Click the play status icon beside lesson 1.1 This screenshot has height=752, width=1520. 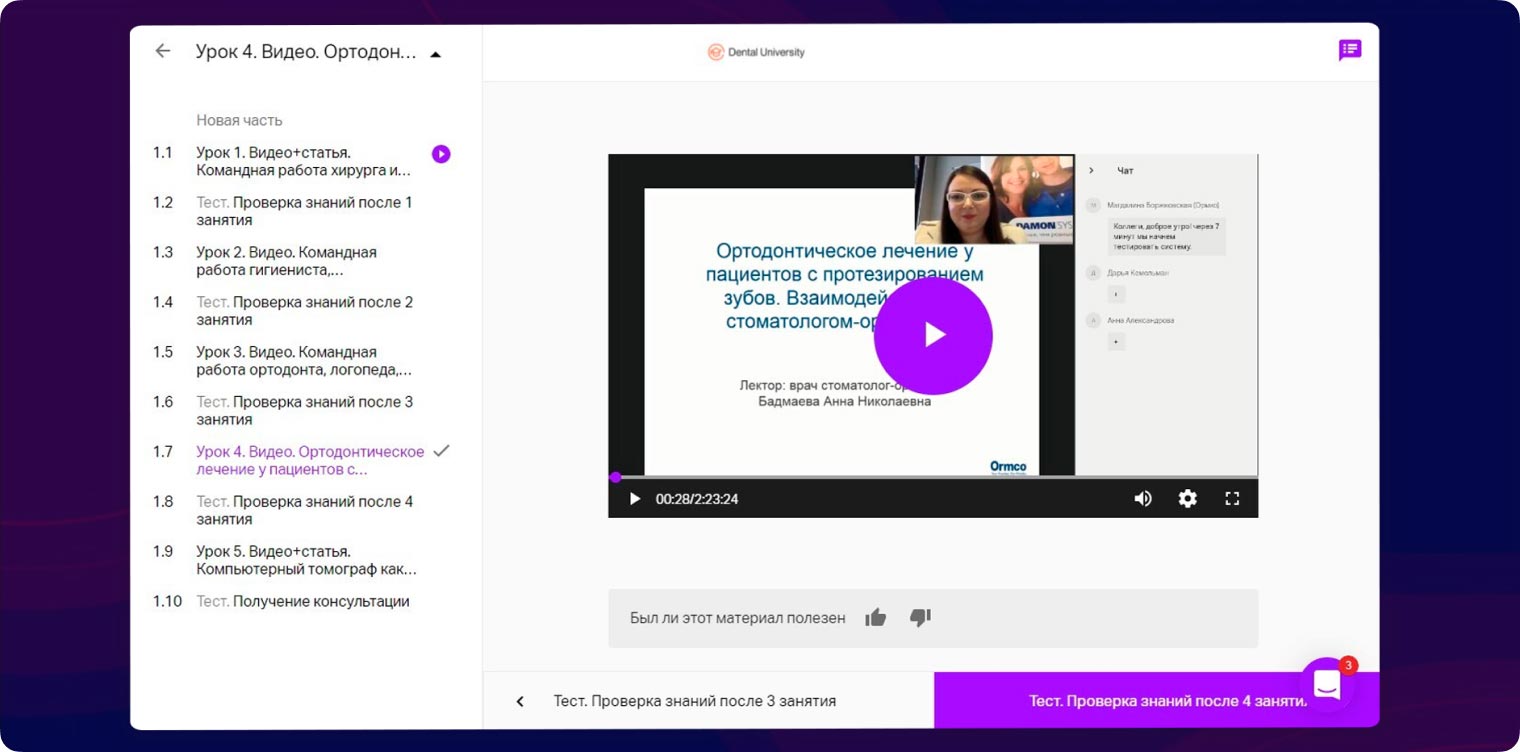pyautogui.click(x=441, y=154)
